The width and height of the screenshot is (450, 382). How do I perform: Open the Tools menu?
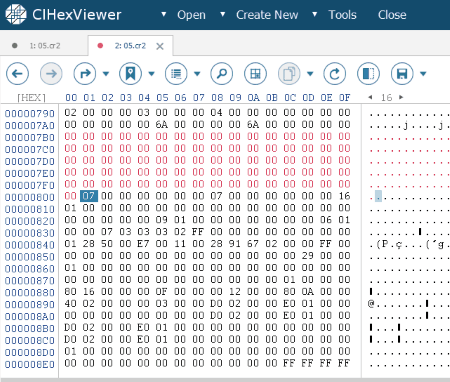pos(342,15)
